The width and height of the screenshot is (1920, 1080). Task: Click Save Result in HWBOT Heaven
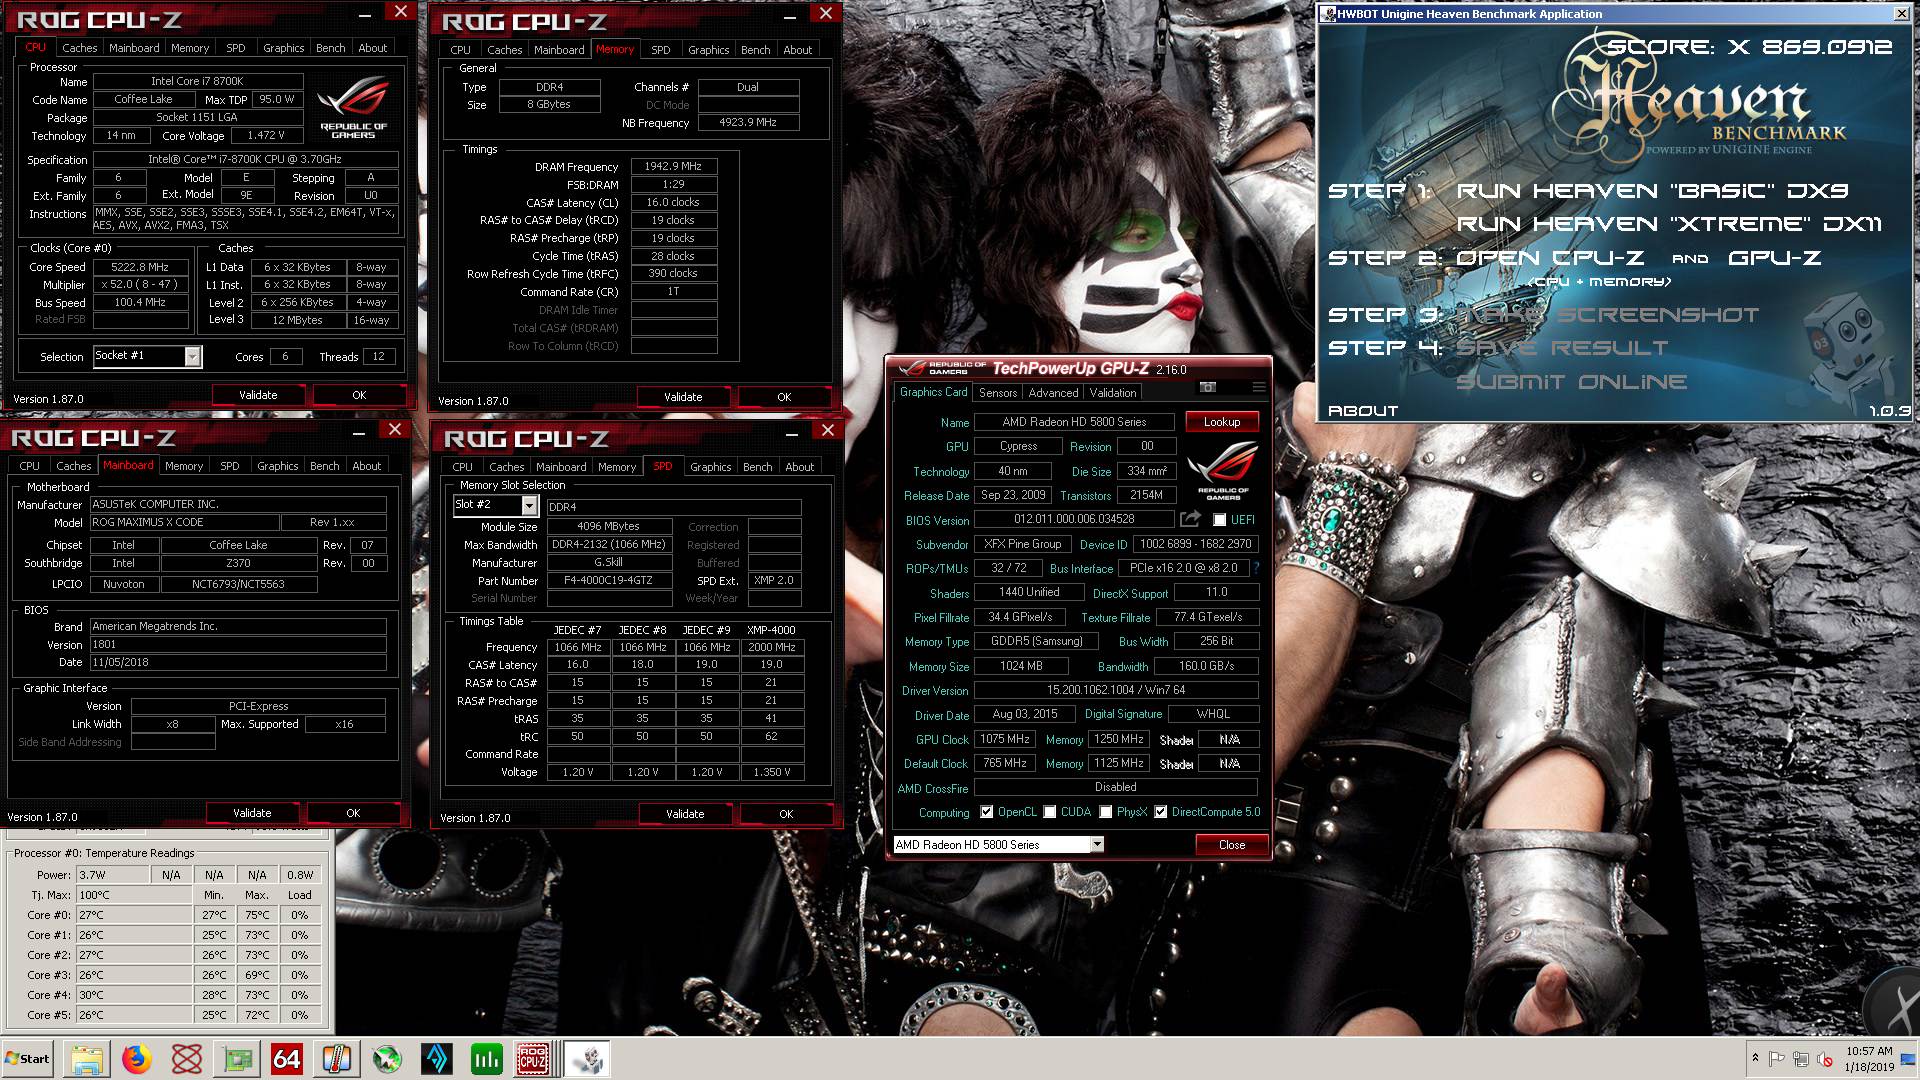(1562, 348)
